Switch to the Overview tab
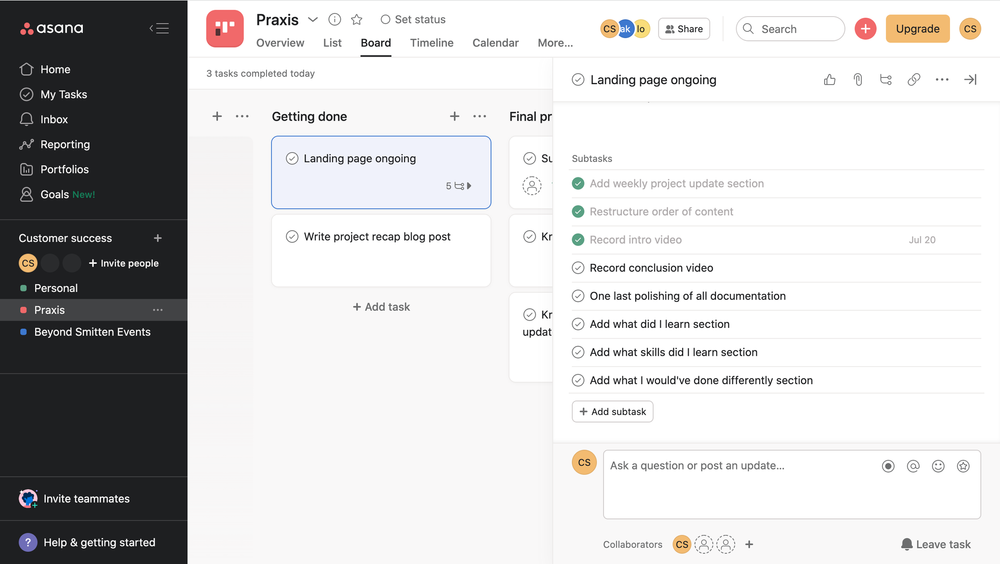Screen dimensions: 1000x564 pos(280,43)
